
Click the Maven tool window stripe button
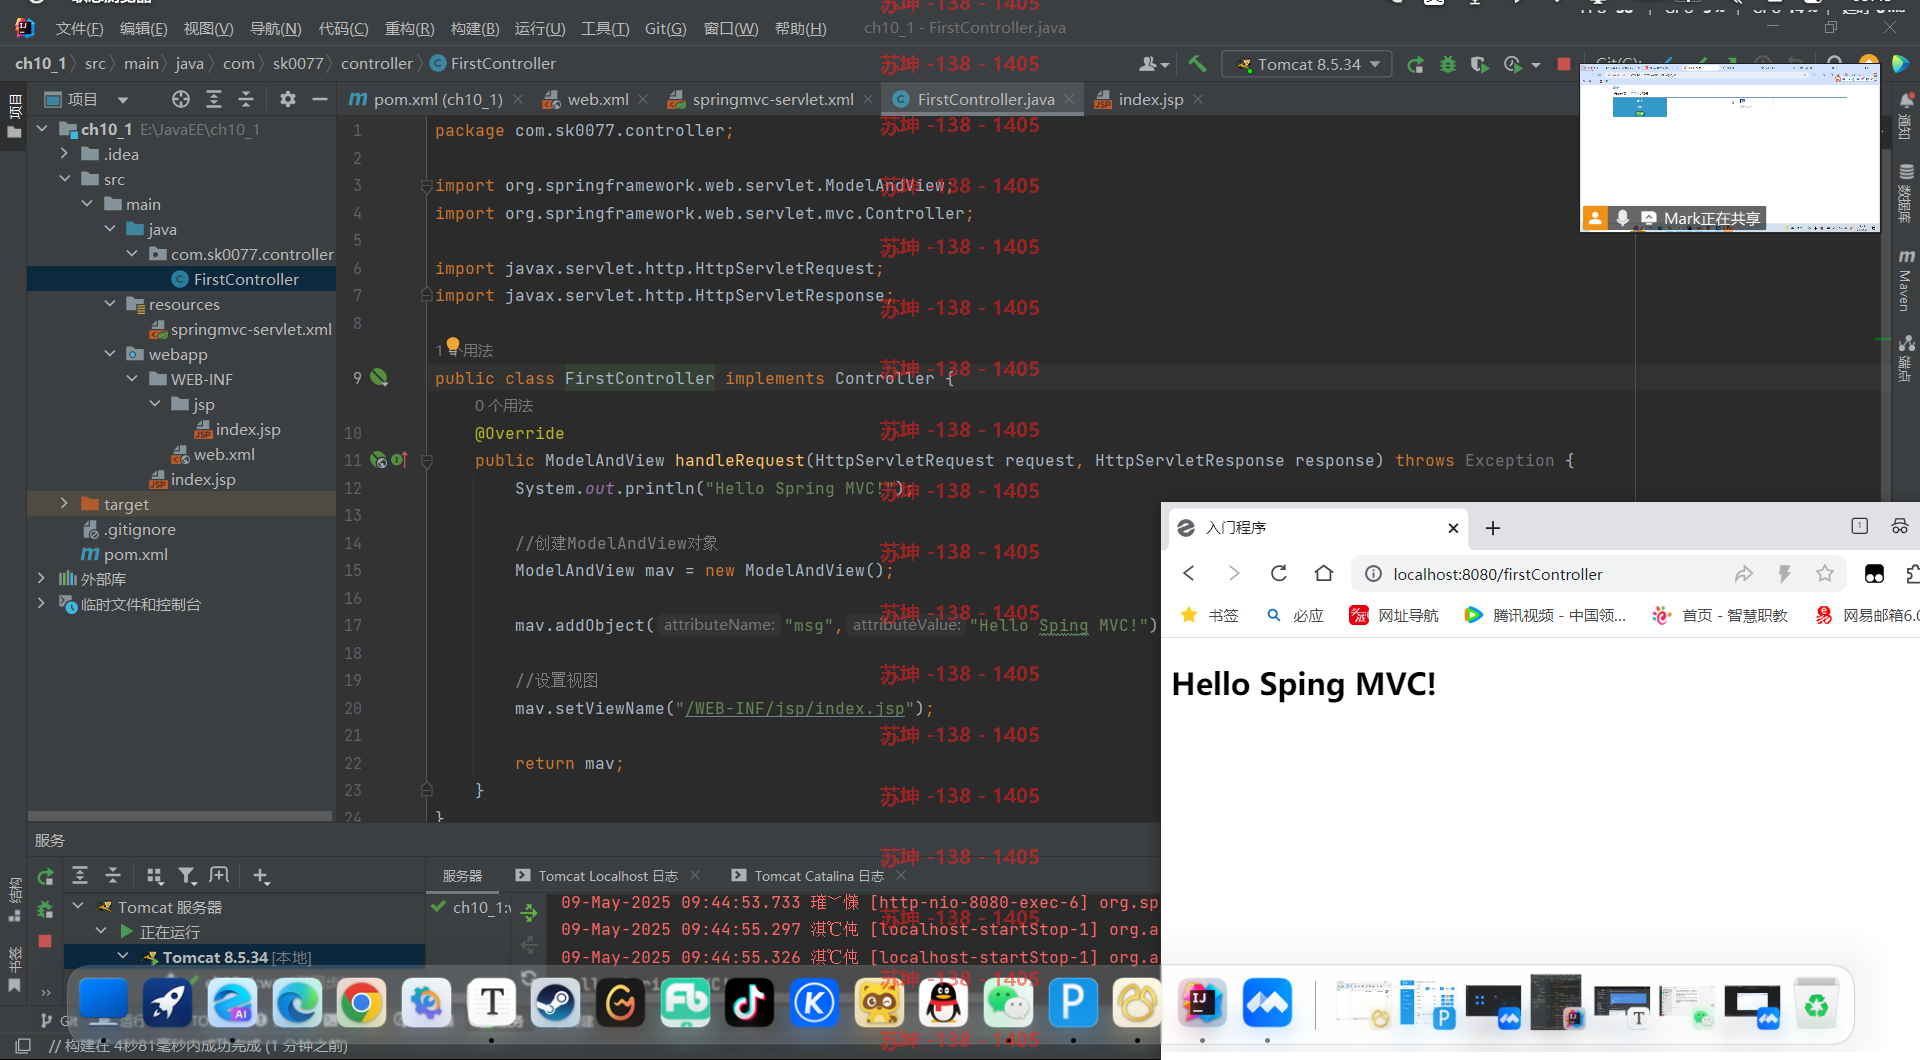(x=1906, y=281)
